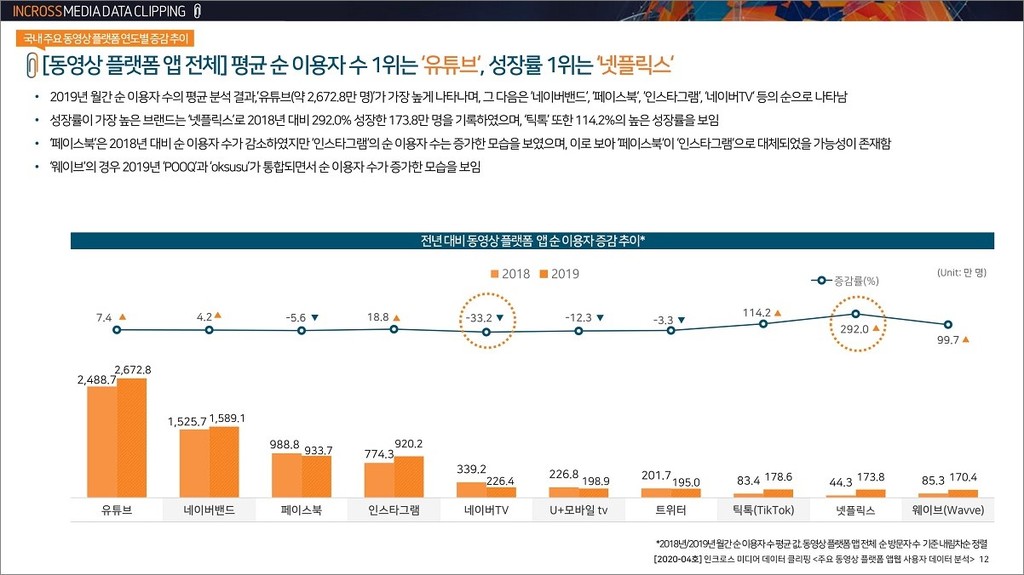1024x575 pixels.
Task: Click the 226.8 value above U+모바일 tv
Action: tap(564, 474)
